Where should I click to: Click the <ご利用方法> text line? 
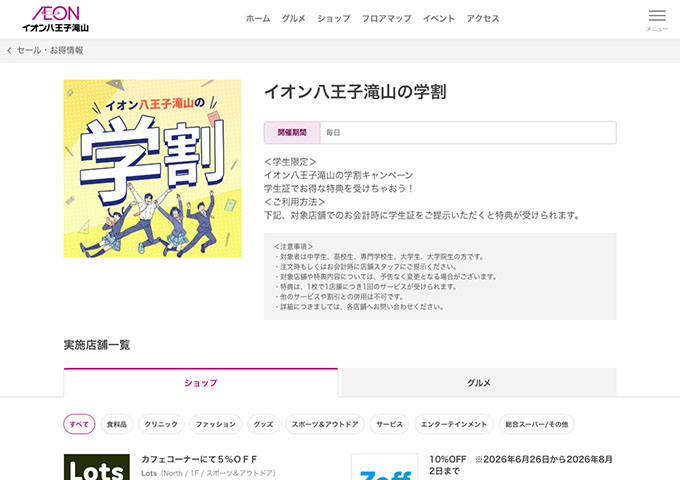(x=294, y=202)
